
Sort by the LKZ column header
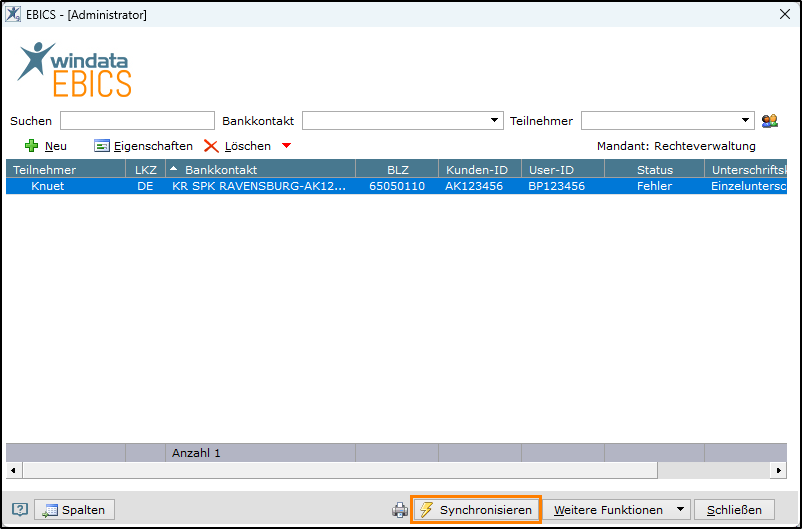(x=145, y=169)
